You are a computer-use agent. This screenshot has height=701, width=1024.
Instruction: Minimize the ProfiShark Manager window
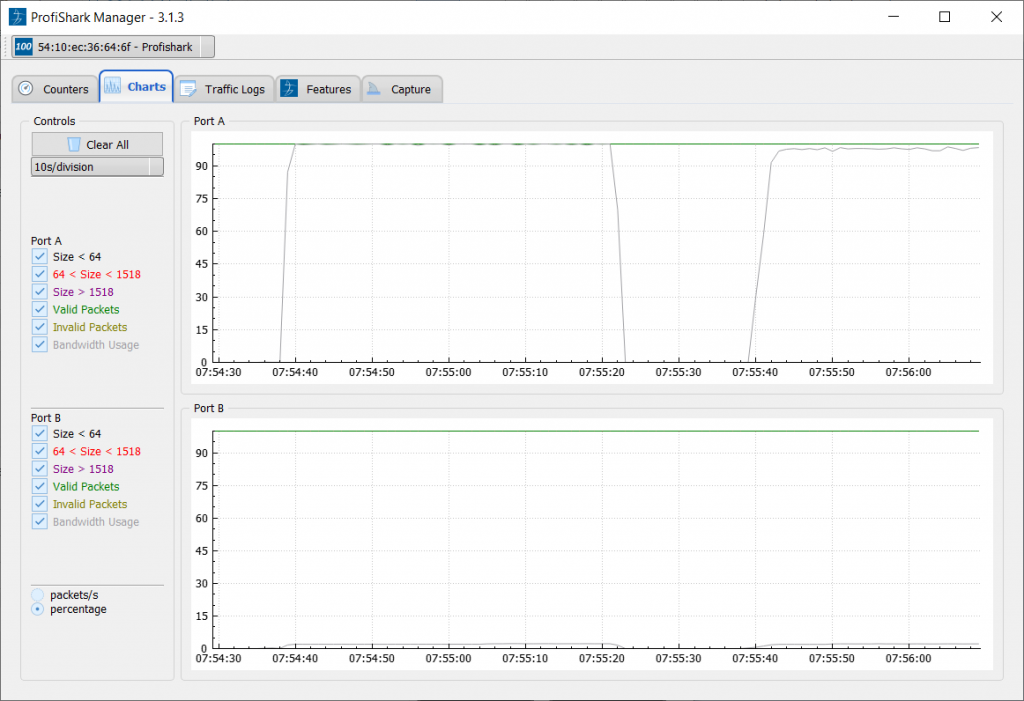pyautogui.click(x=893, y=16)
